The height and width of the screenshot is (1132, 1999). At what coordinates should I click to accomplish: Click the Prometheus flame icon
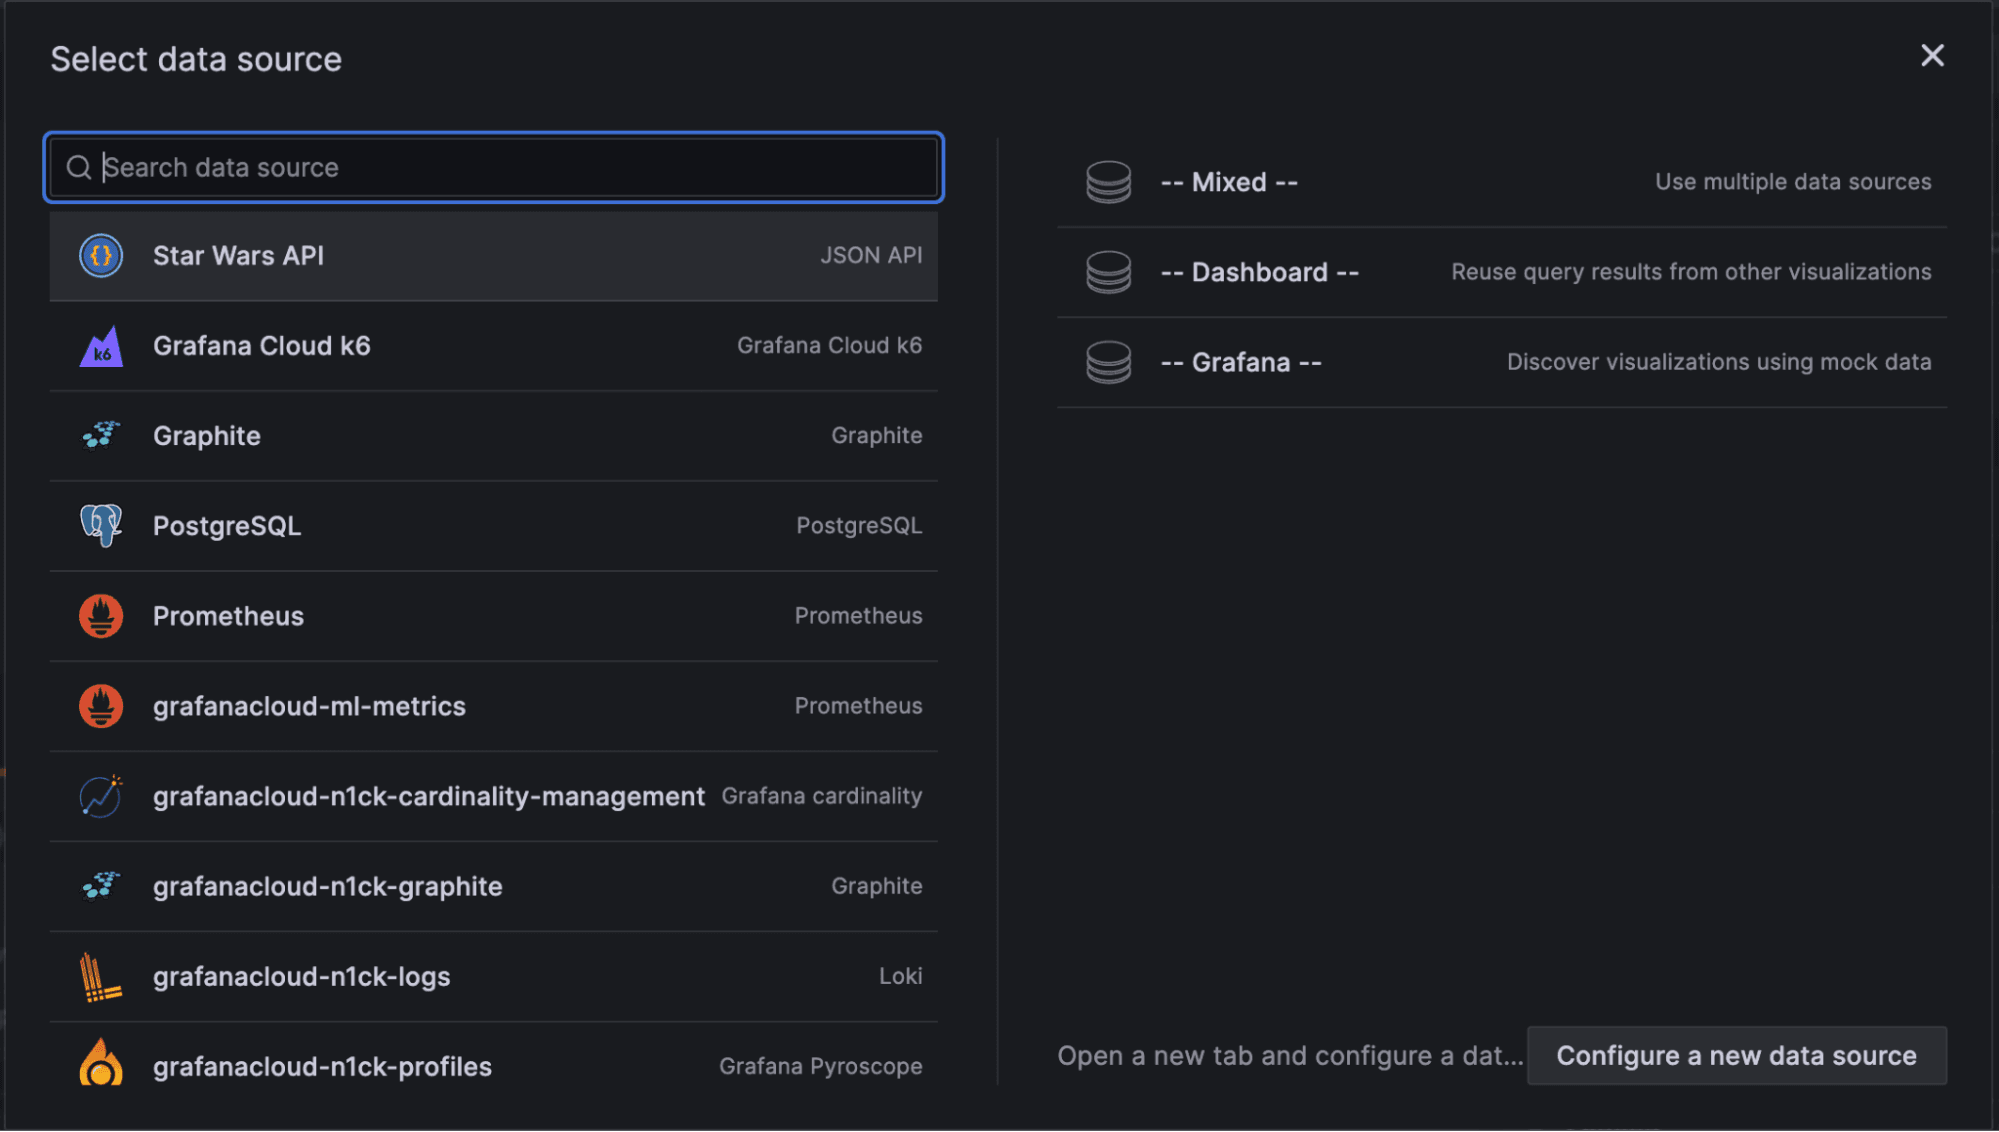[100, 616]
